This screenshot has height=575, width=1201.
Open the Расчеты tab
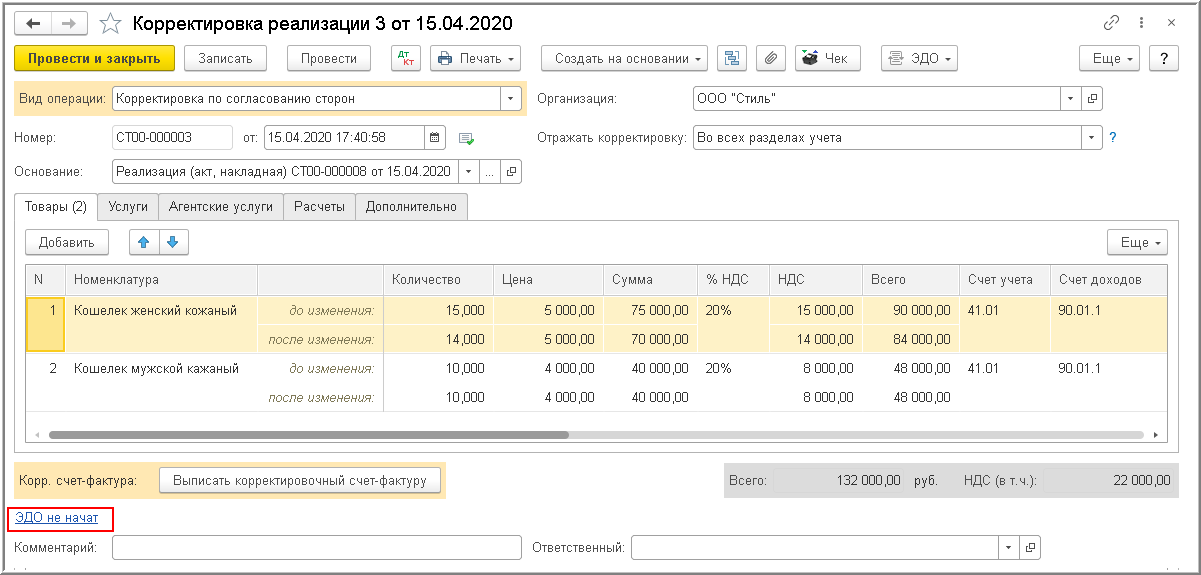pyautogui.click(x=320, y=206)
